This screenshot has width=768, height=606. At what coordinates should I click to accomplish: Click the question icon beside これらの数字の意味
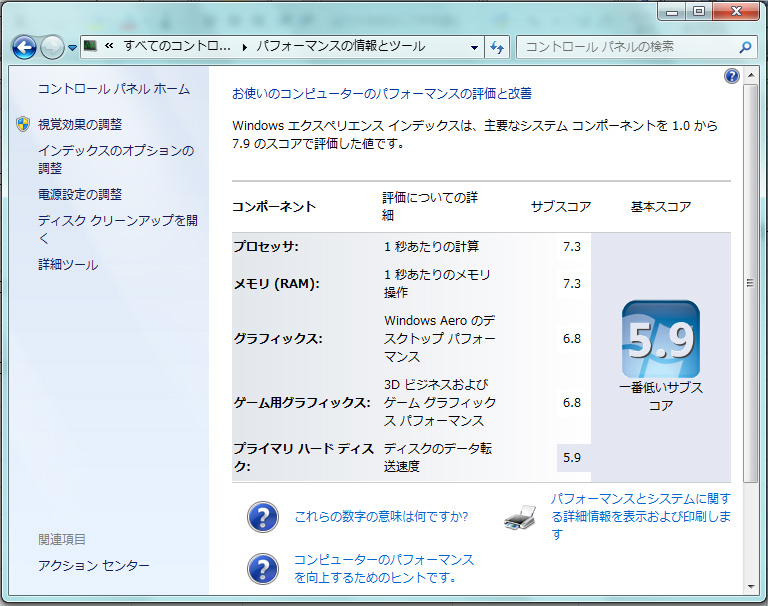pyautogui.click(x=263, y=517)
